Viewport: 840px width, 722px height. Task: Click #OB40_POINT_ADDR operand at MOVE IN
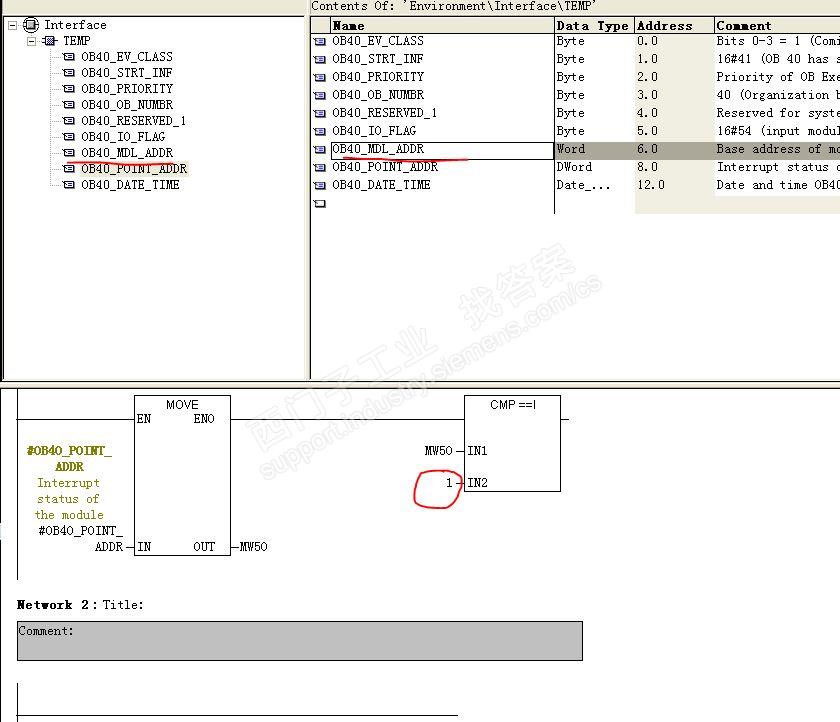click(x=80, y=539)
